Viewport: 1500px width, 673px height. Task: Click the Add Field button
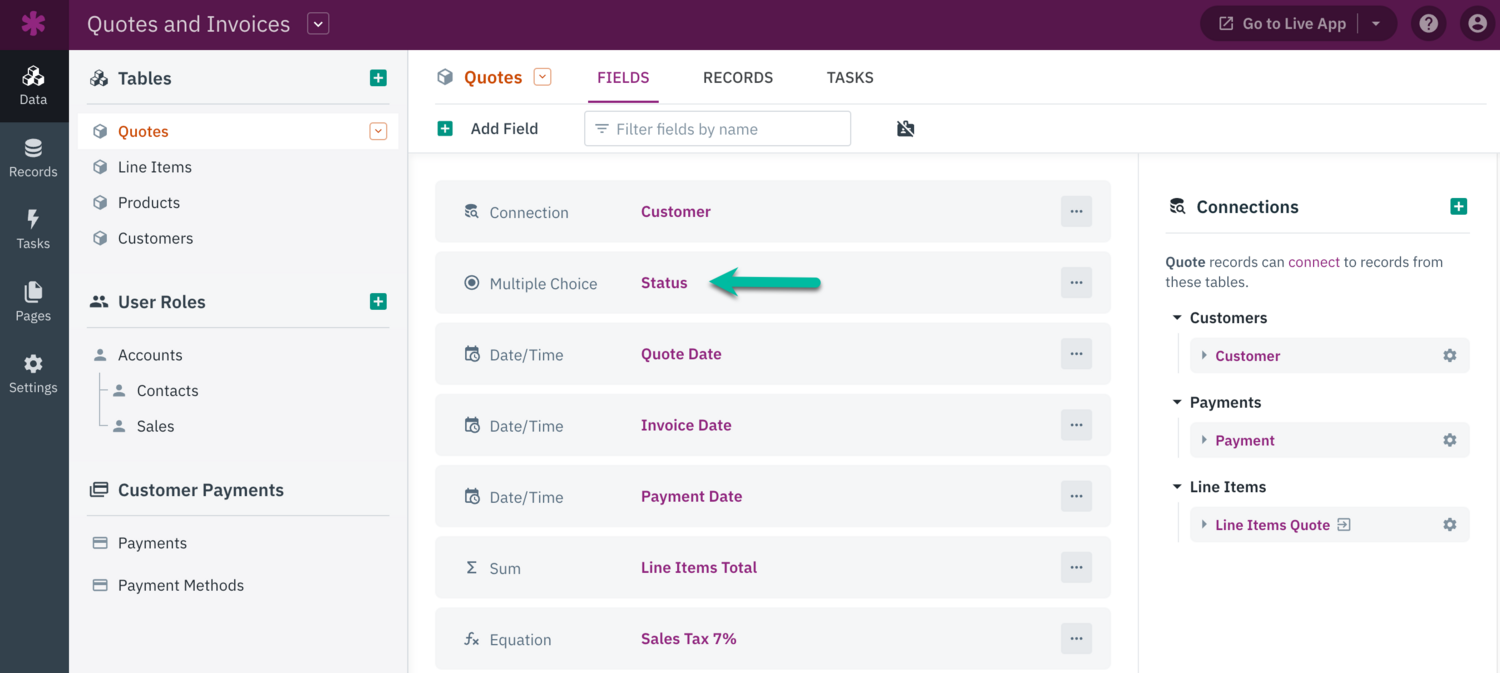488,129
